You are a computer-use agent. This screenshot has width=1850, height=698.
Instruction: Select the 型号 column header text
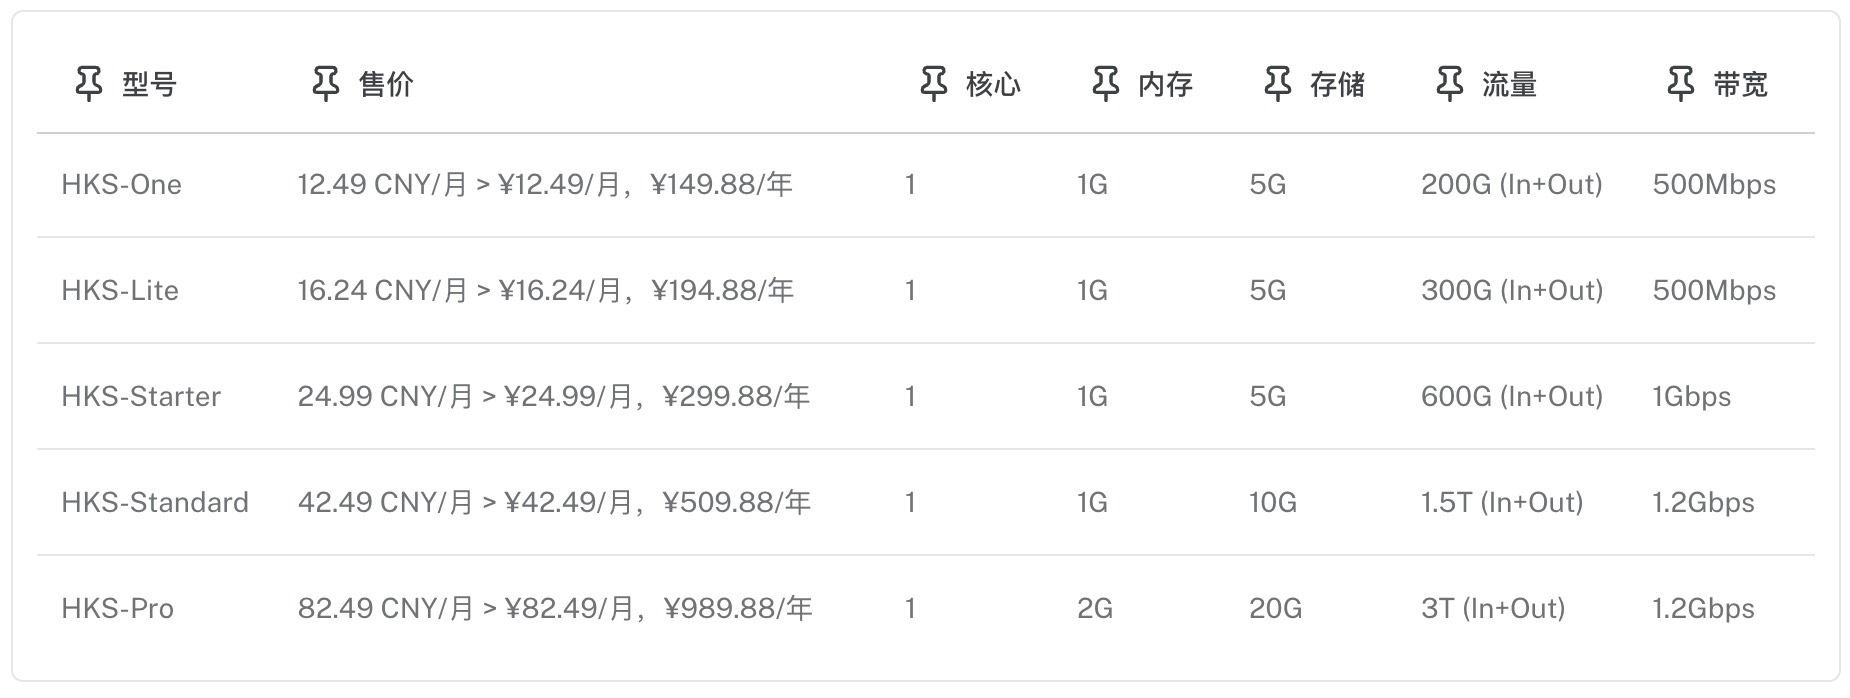[x=149, y=85]
